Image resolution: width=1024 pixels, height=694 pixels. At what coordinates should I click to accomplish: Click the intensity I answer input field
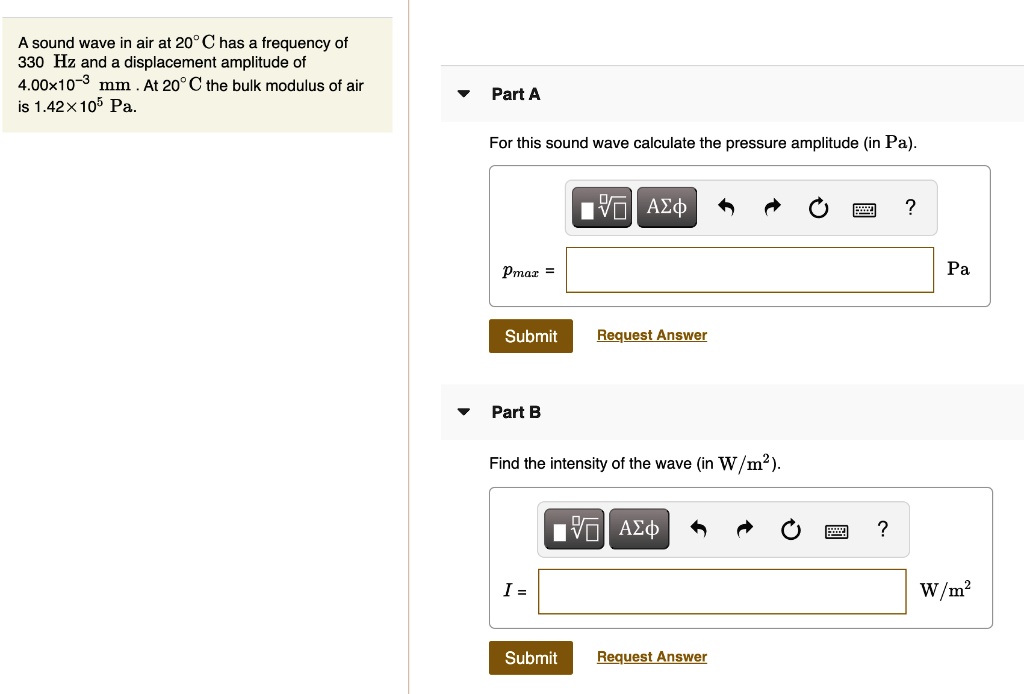pyautogui.click(x=721, y=591)
